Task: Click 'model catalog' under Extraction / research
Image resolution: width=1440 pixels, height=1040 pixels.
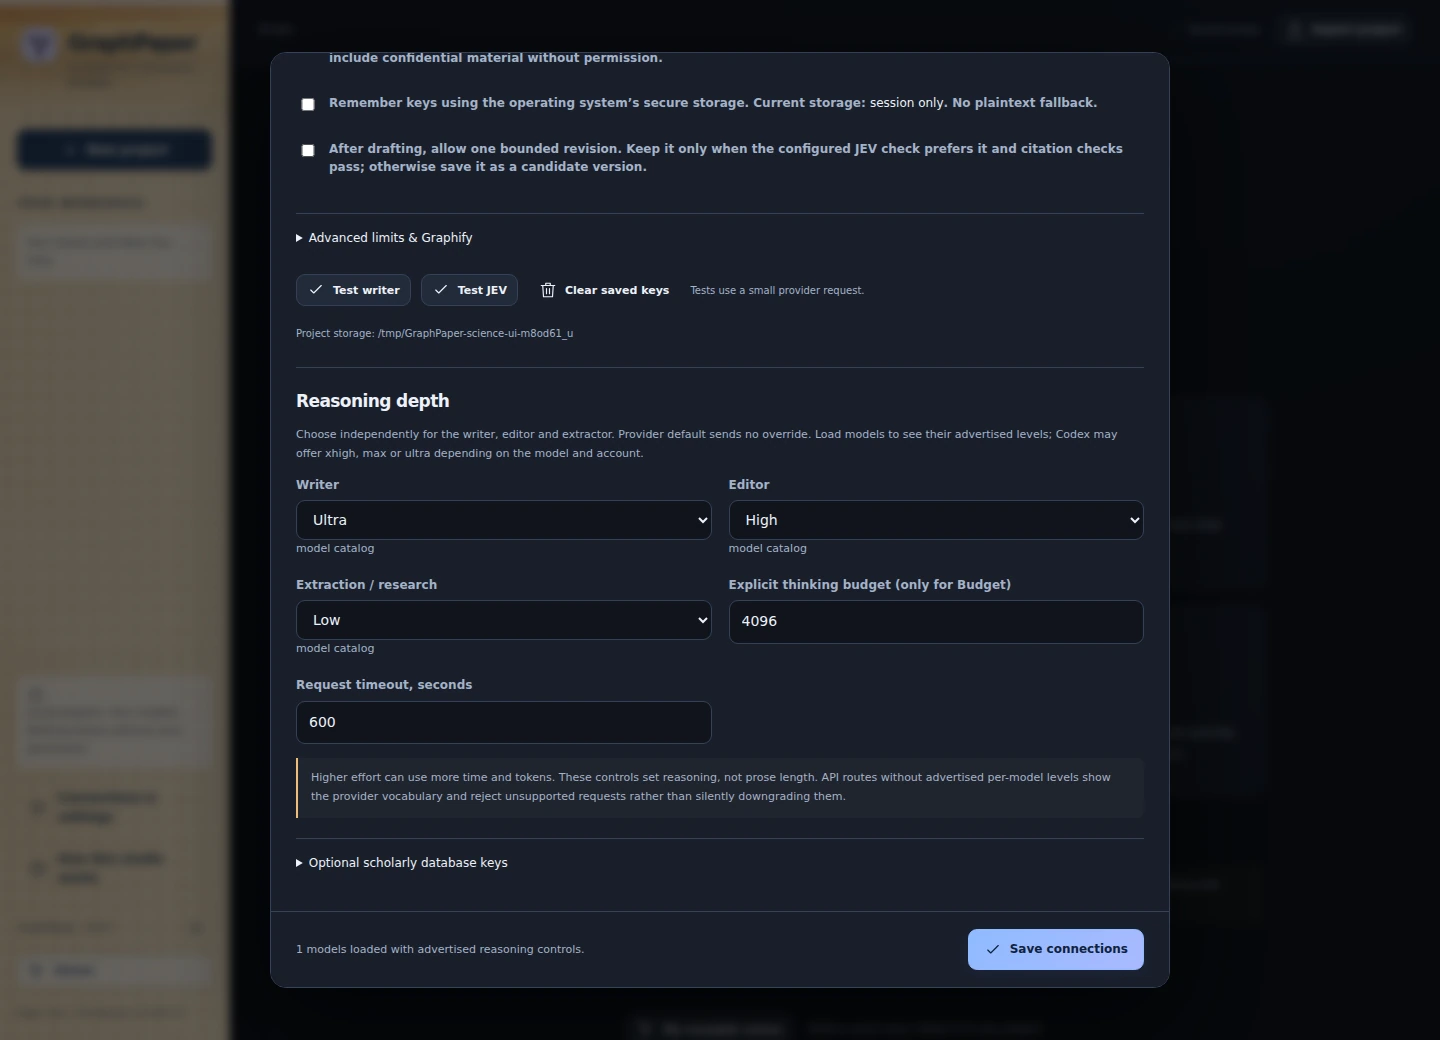Action: [x=335, y=649]
